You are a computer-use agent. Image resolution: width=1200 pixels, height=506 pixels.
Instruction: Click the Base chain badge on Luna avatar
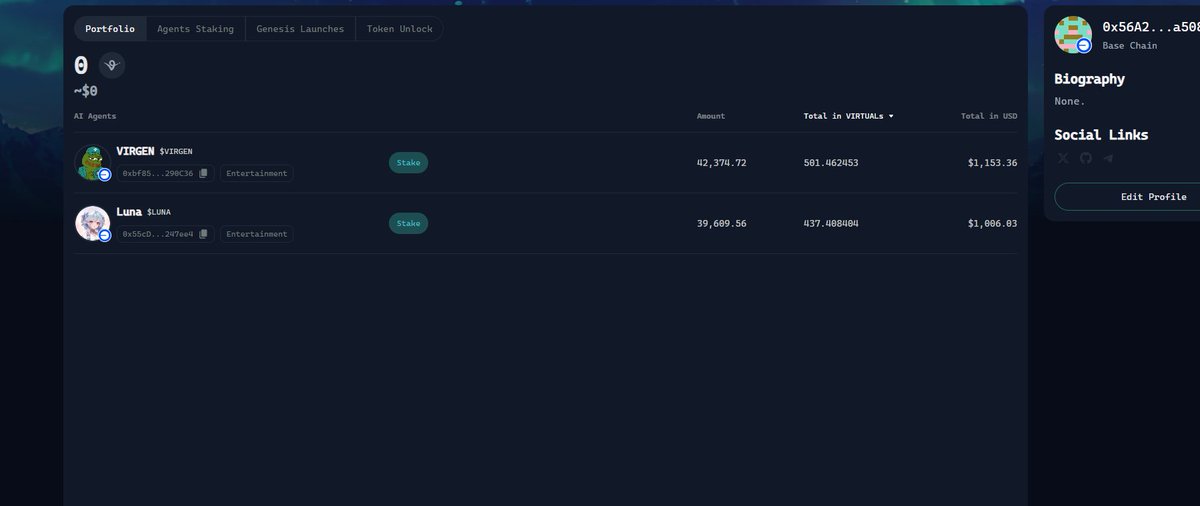tap(104, 235)
